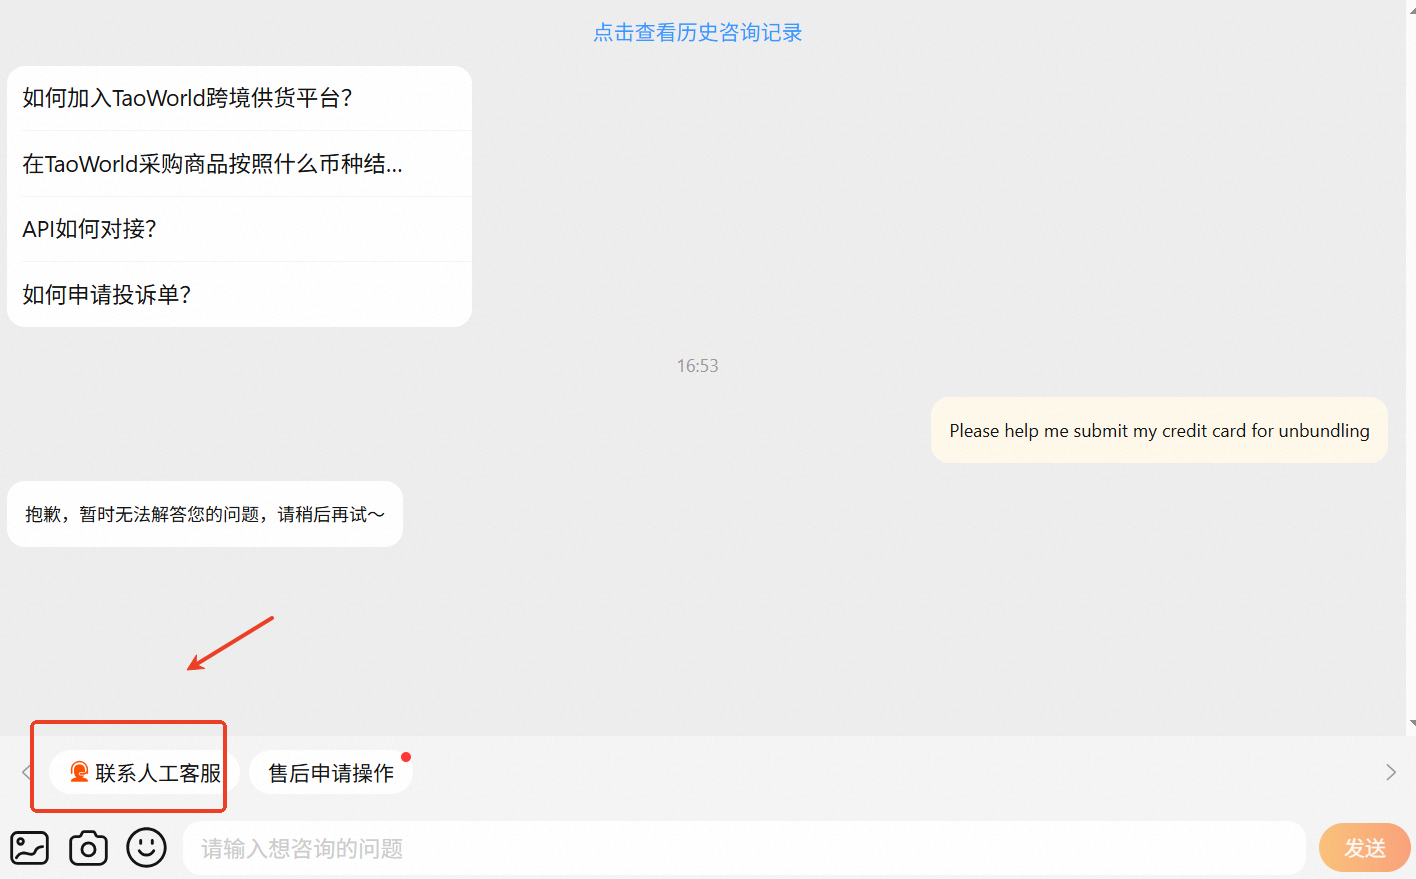Click the reply 抱歉，暂时无法解答您的问题
The image size is (1416, 879).
pyautogui.click(x=205, y=514)
